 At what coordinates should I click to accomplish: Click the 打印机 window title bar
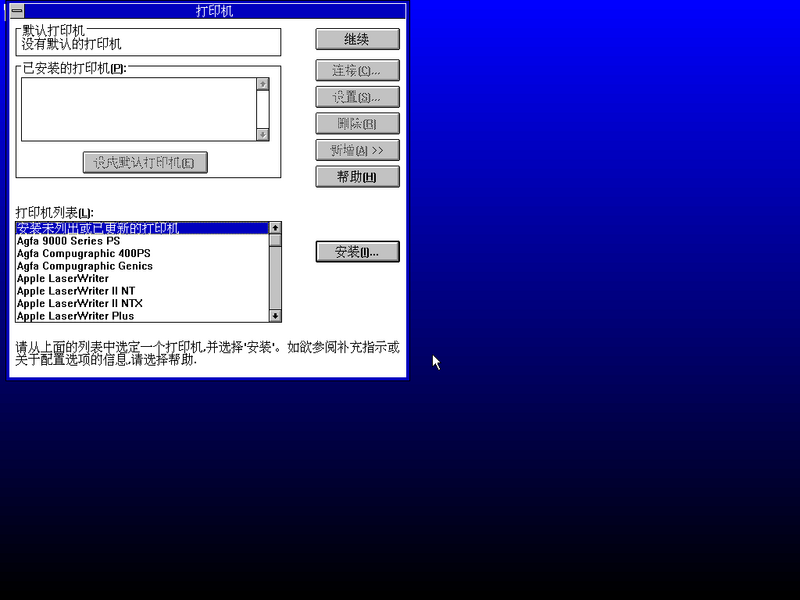point(214,11)
